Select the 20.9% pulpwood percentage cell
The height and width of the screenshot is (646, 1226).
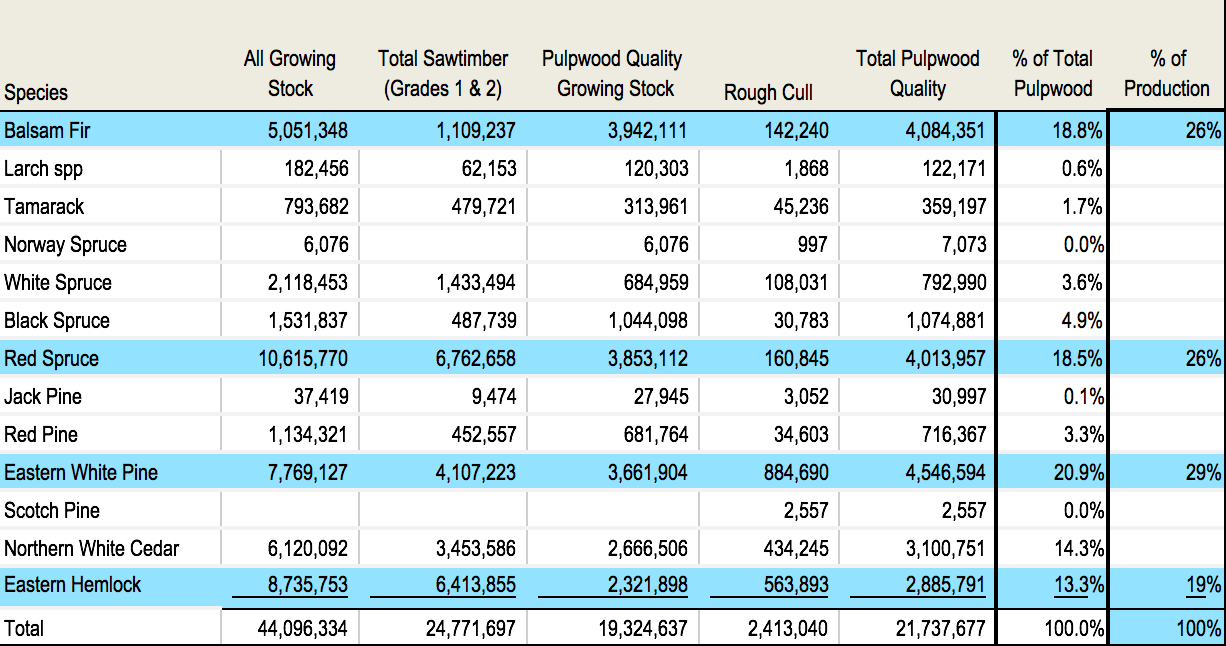(x=1078, y=472)
